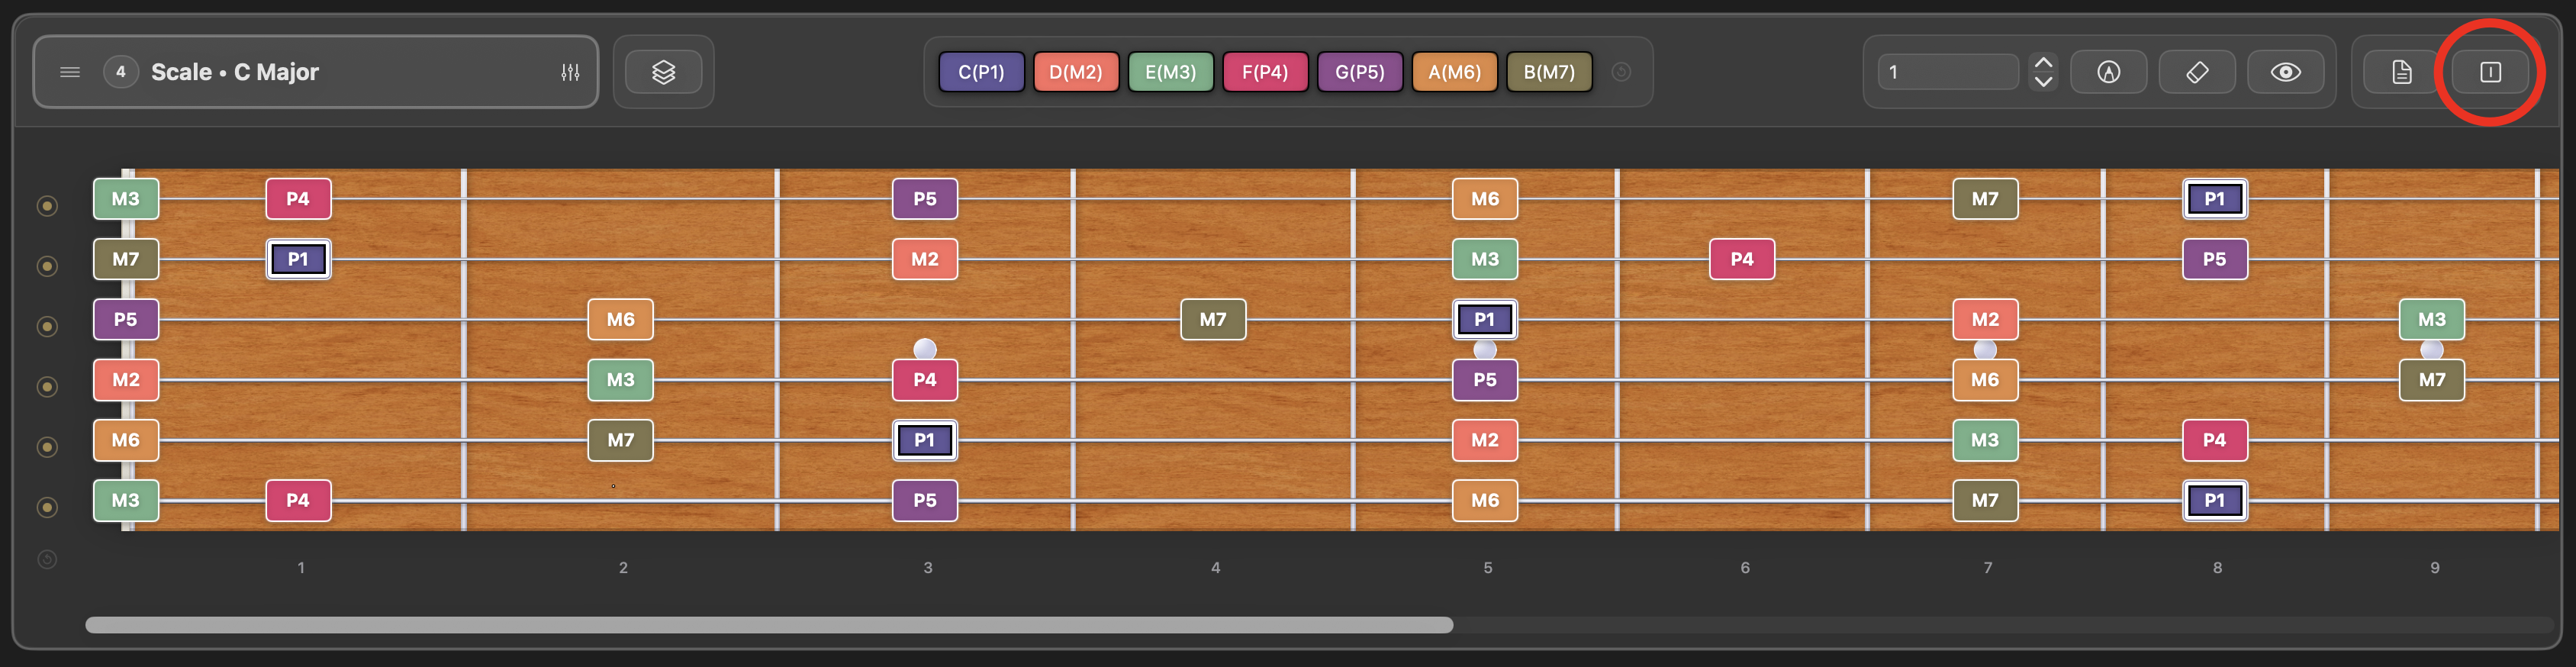Toggle the string selector beside open M6
Viewport: 2576px width, 667px height.
[x=47, y=447]
